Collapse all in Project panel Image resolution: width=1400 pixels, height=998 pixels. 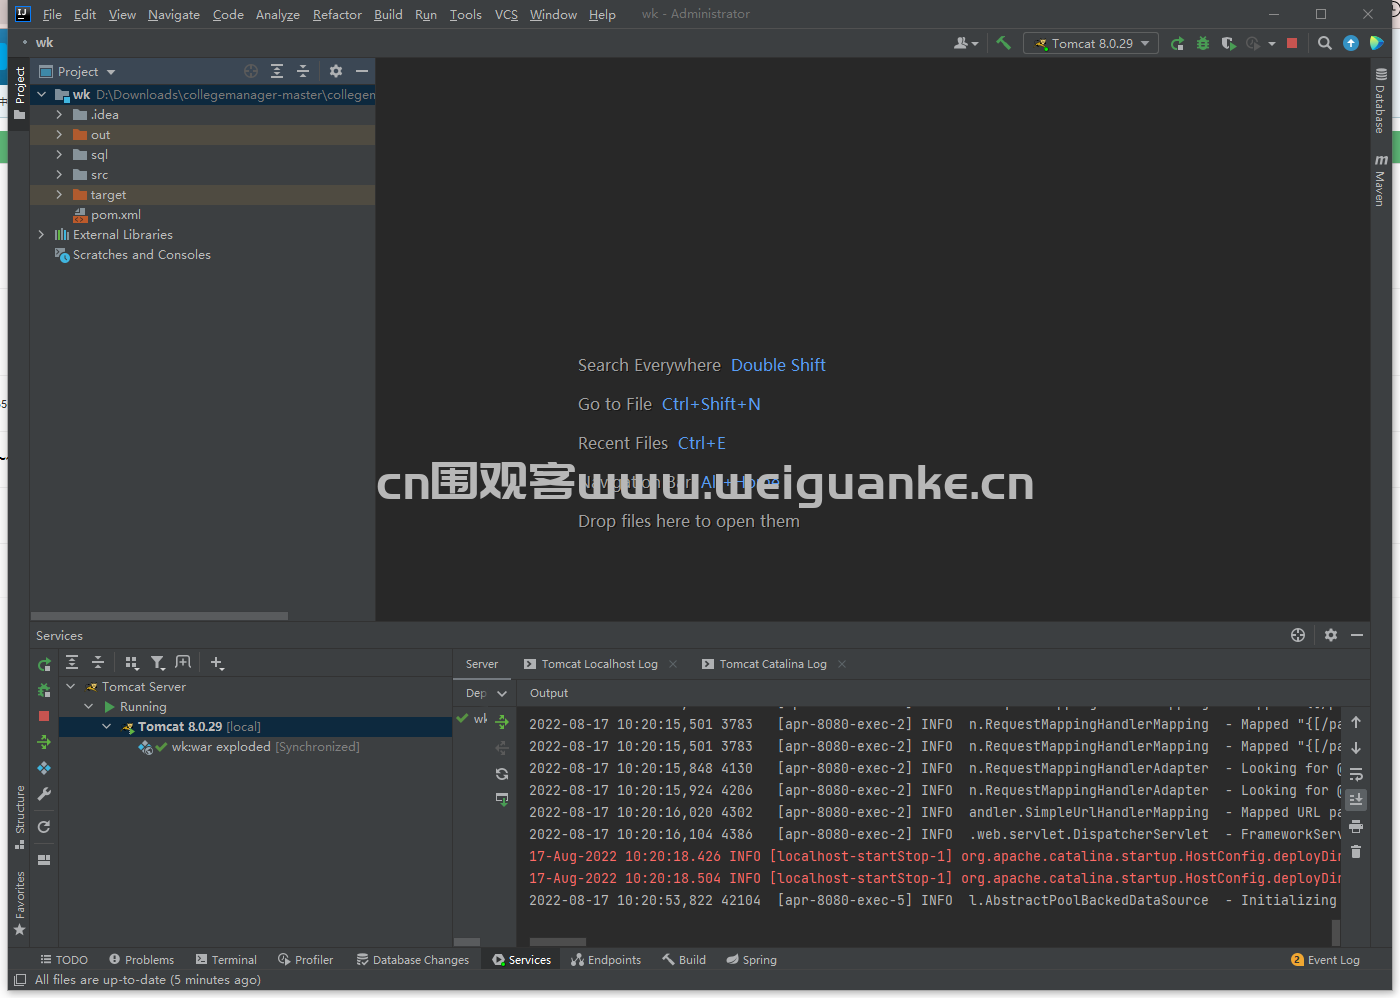click(303, 71)
